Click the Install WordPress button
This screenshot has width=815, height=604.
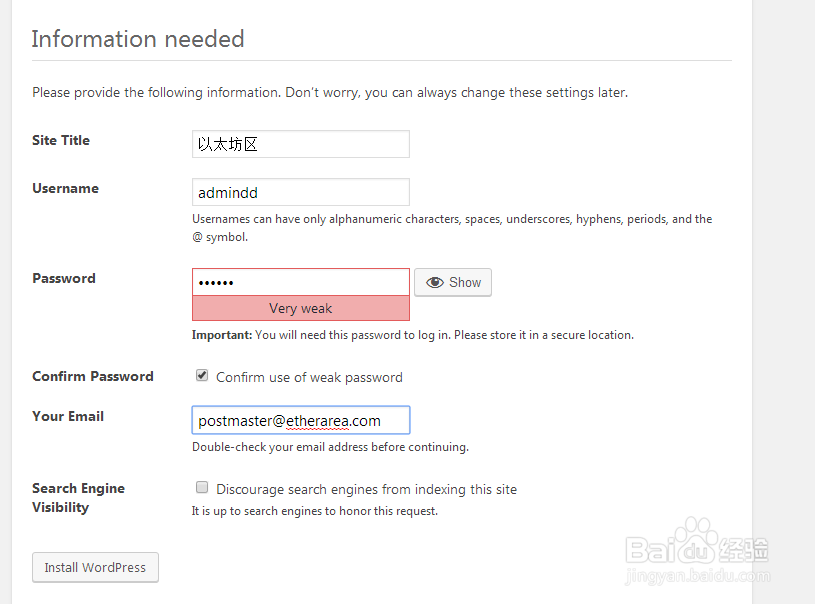95,567
